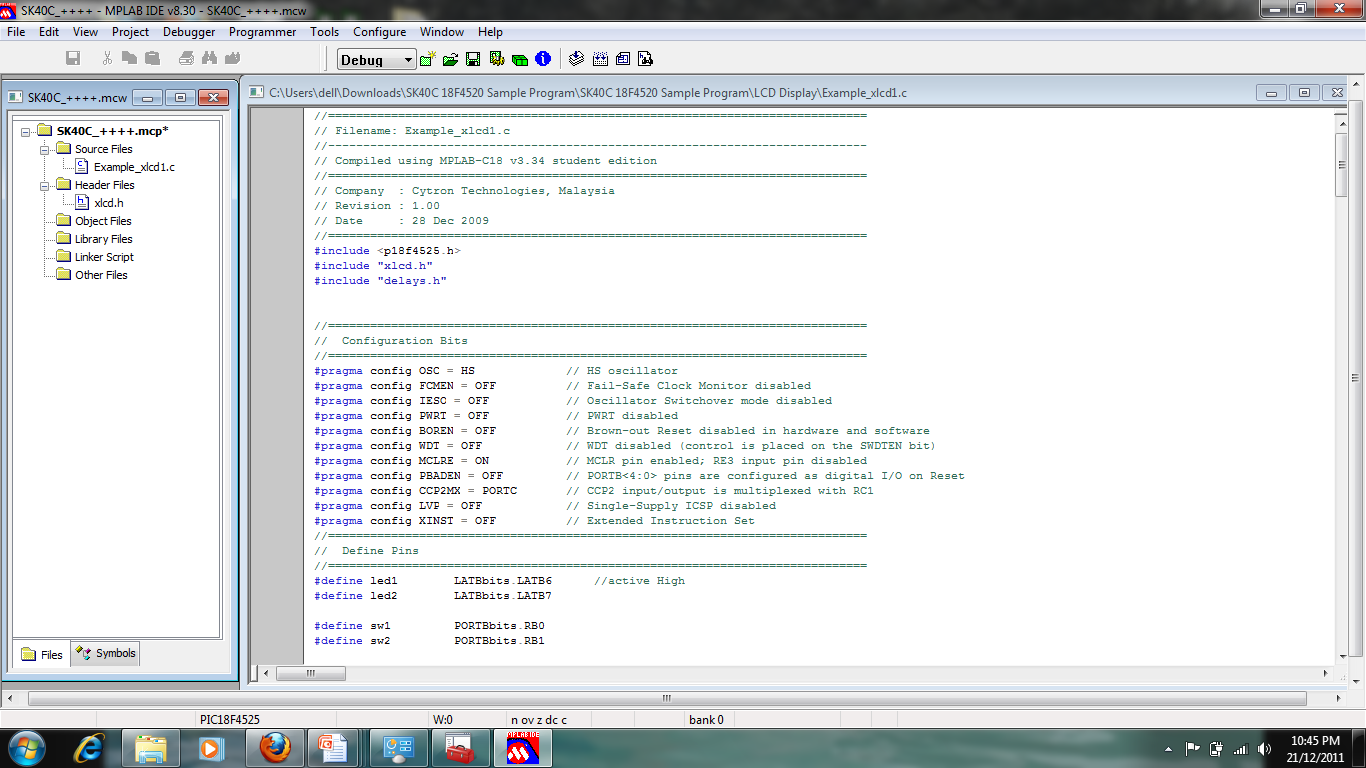Collapse the Header Files folder

45,185
